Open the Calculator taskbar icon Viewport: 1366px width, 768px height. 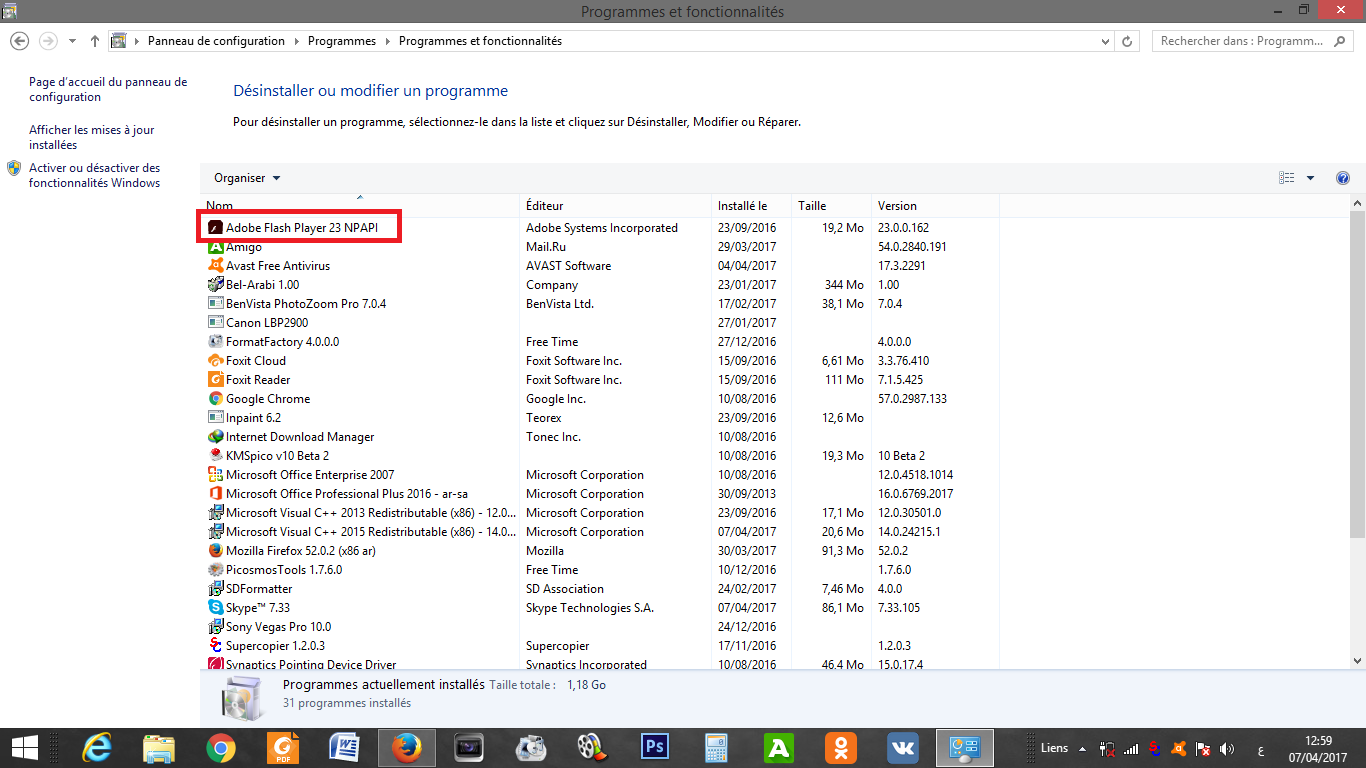(717, 747)
